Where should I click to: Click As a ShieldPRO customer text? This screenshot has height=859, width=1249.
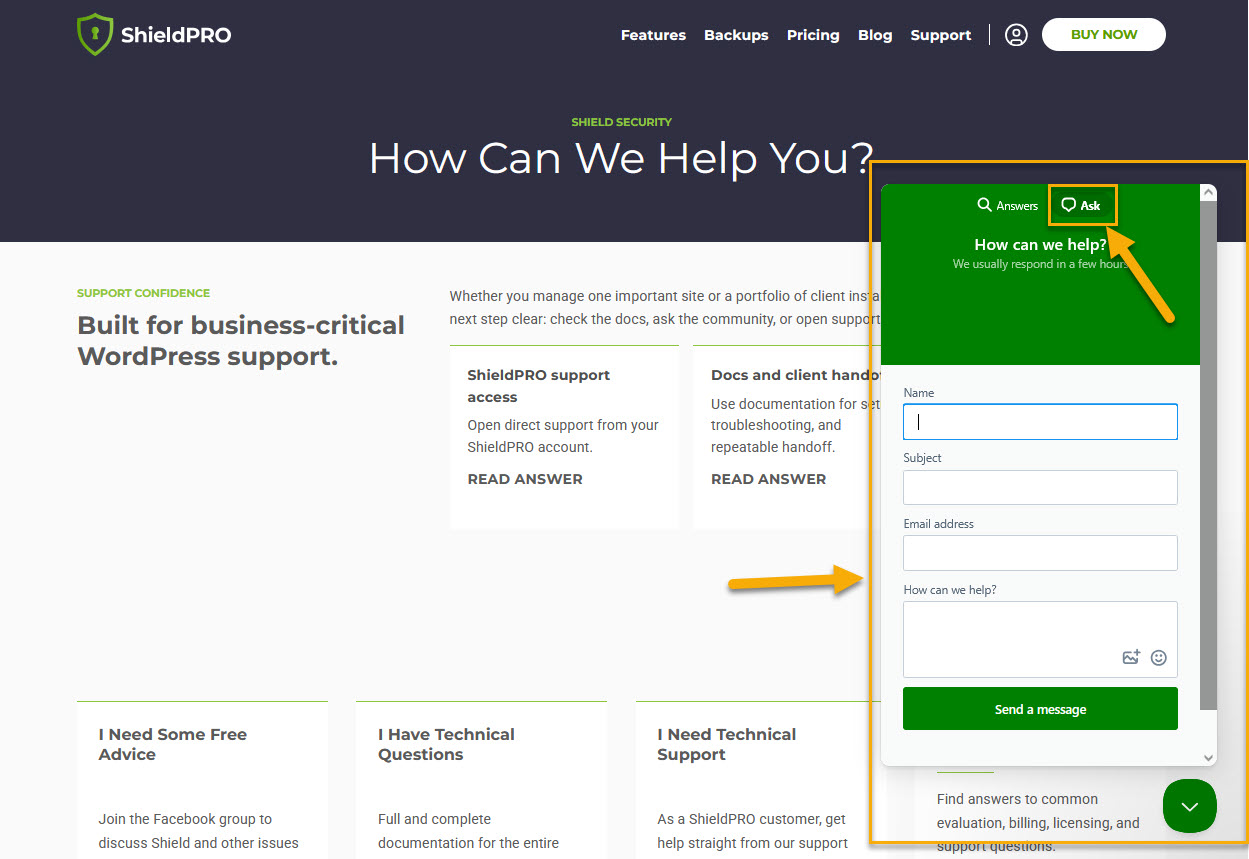coord(752,831)
